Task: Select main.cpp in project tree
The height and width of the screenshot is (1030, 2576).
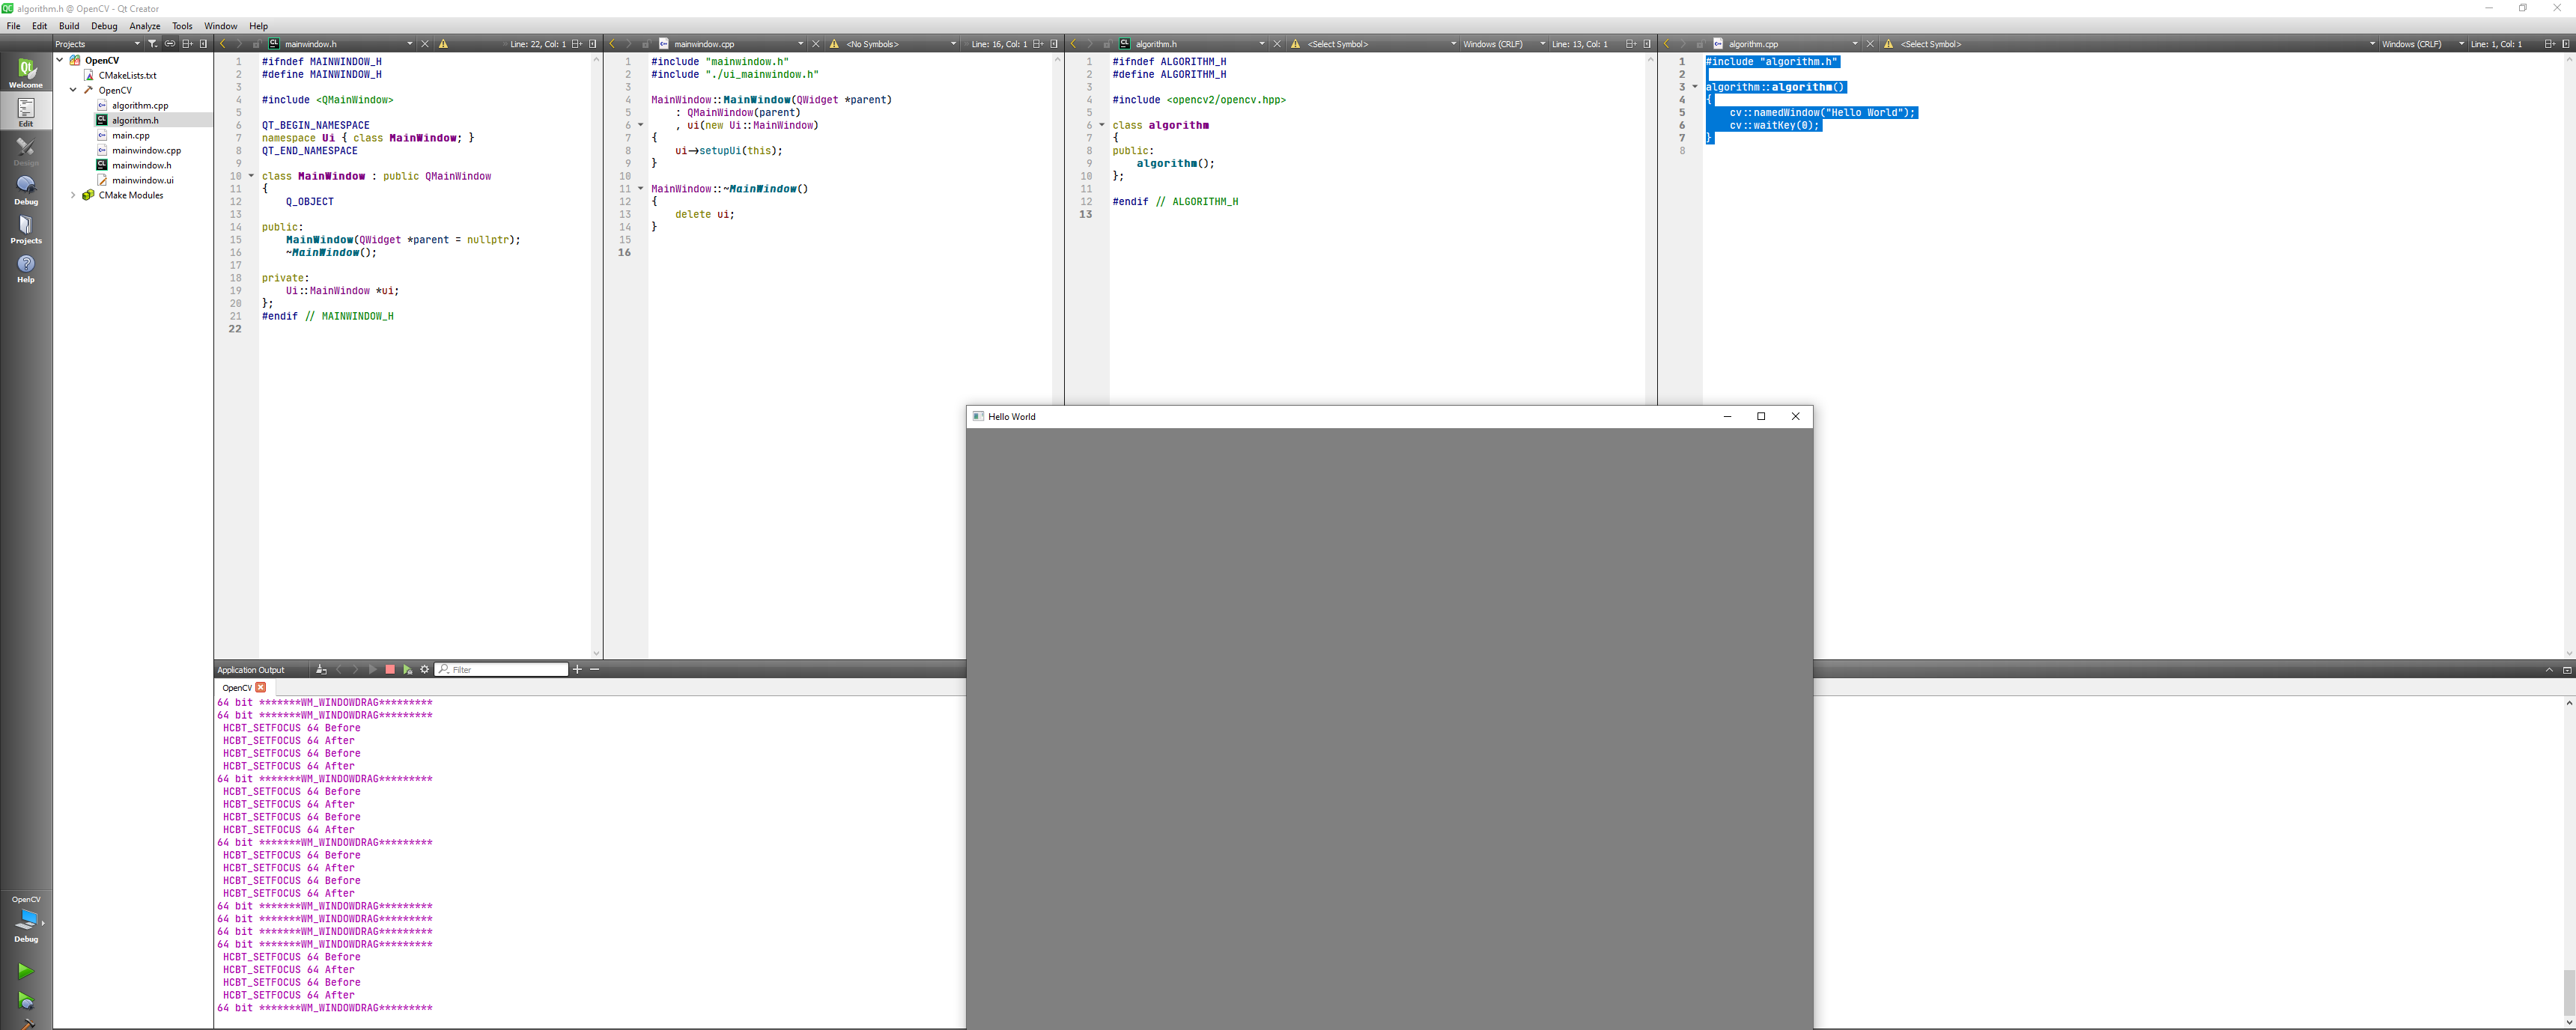Action: pos(130,136)
